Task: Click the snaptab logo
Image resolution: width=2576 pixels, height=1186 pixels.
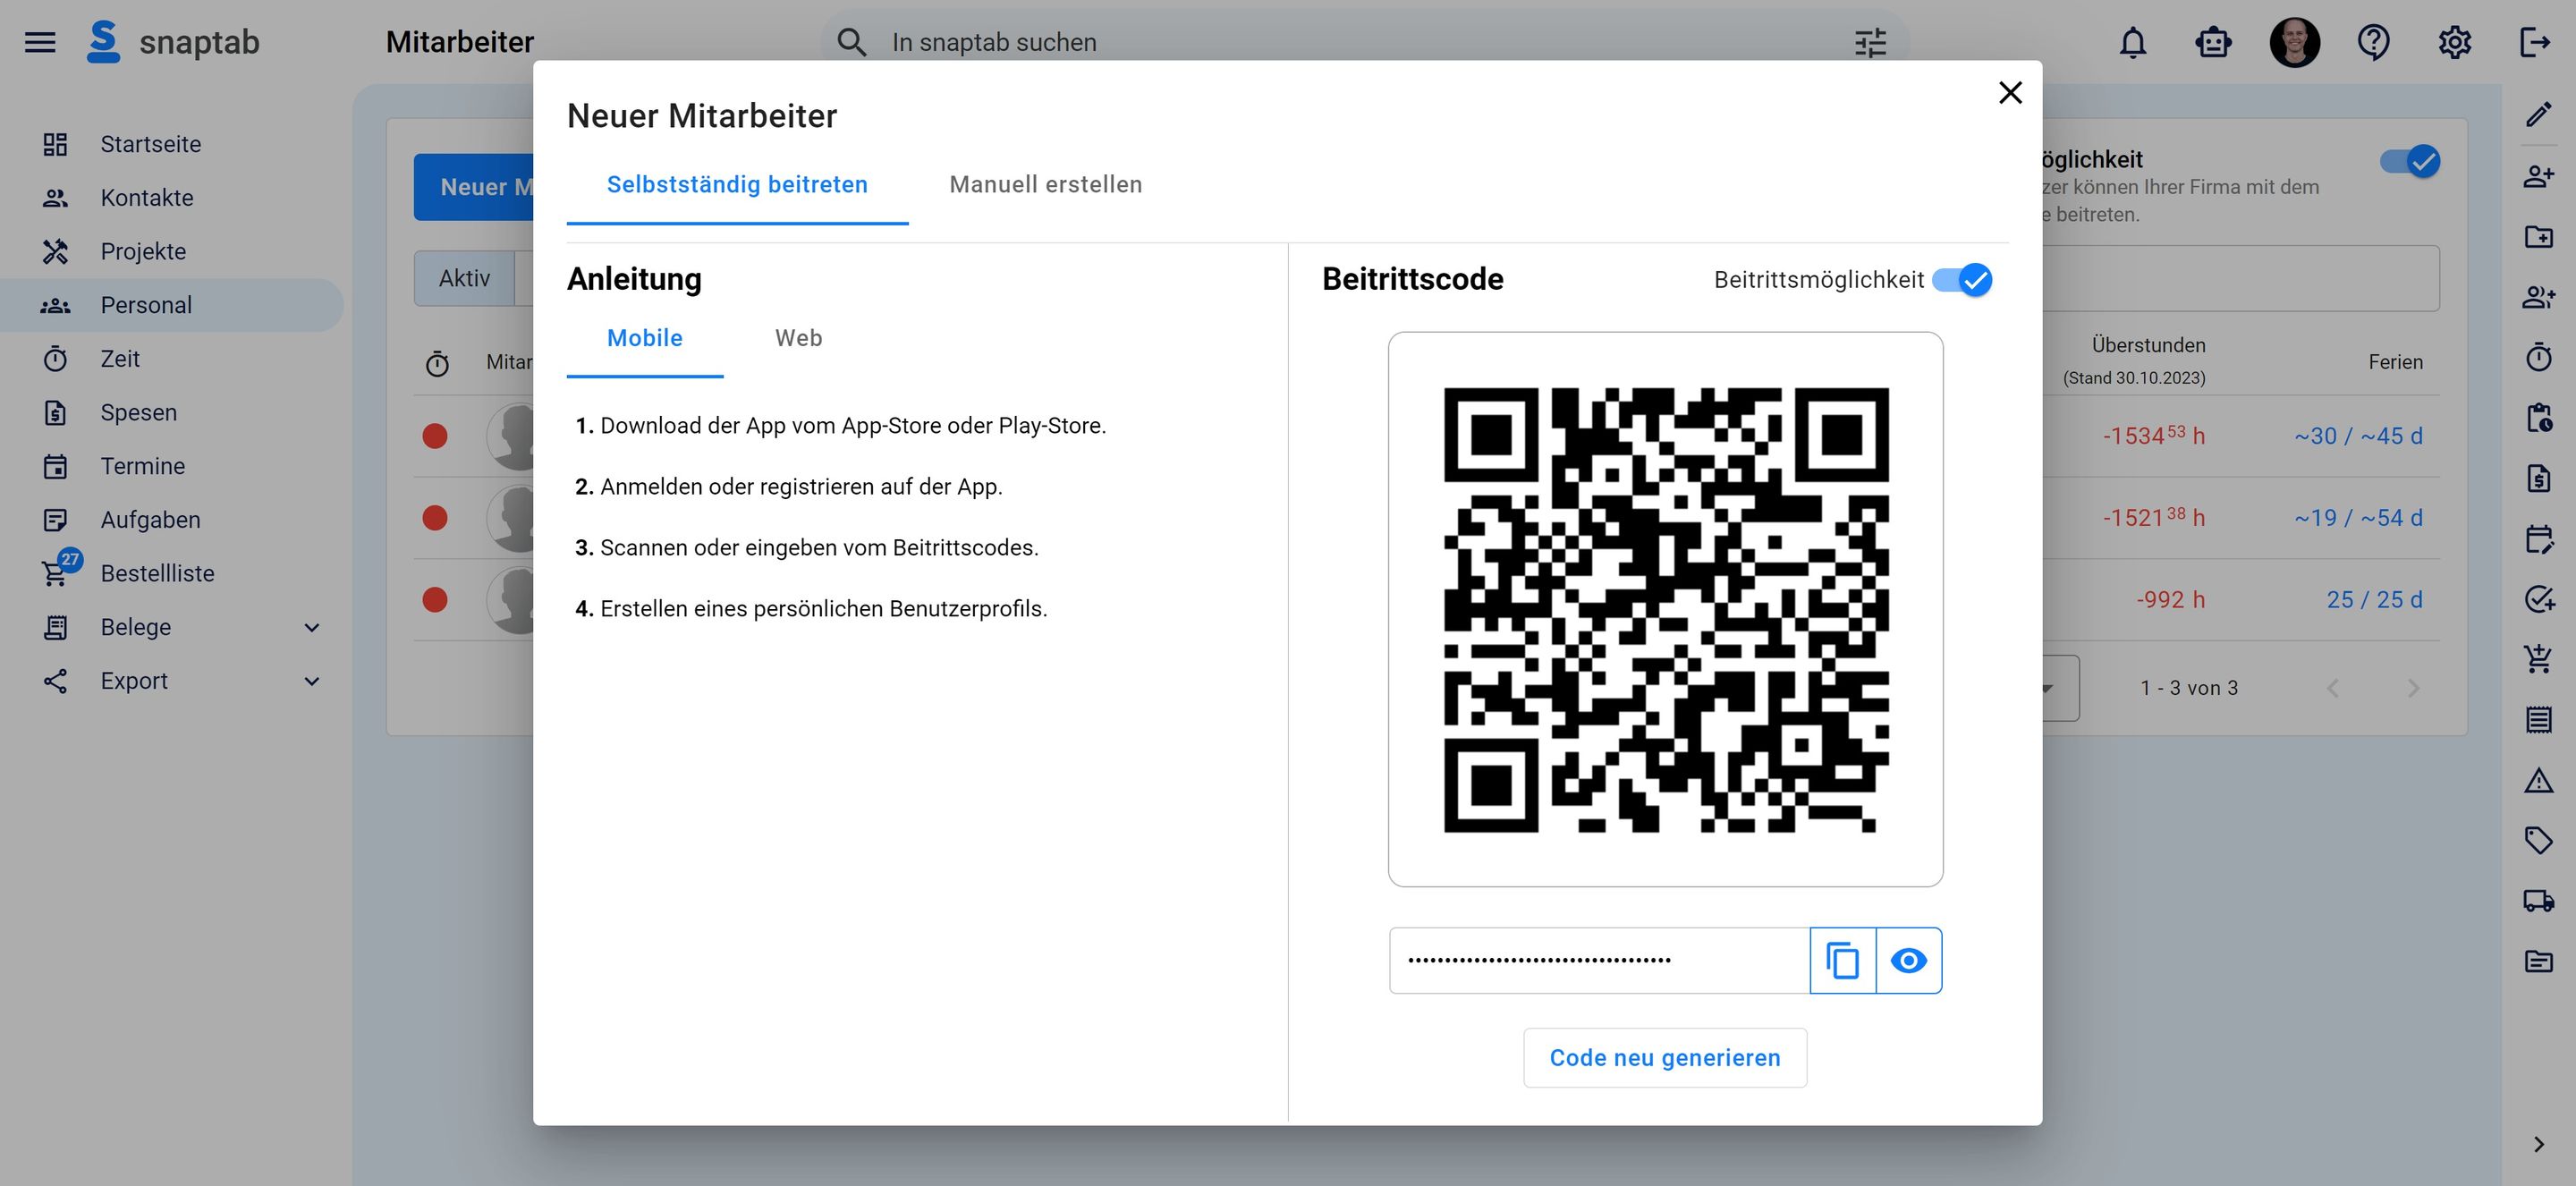Action: [173, 42]
